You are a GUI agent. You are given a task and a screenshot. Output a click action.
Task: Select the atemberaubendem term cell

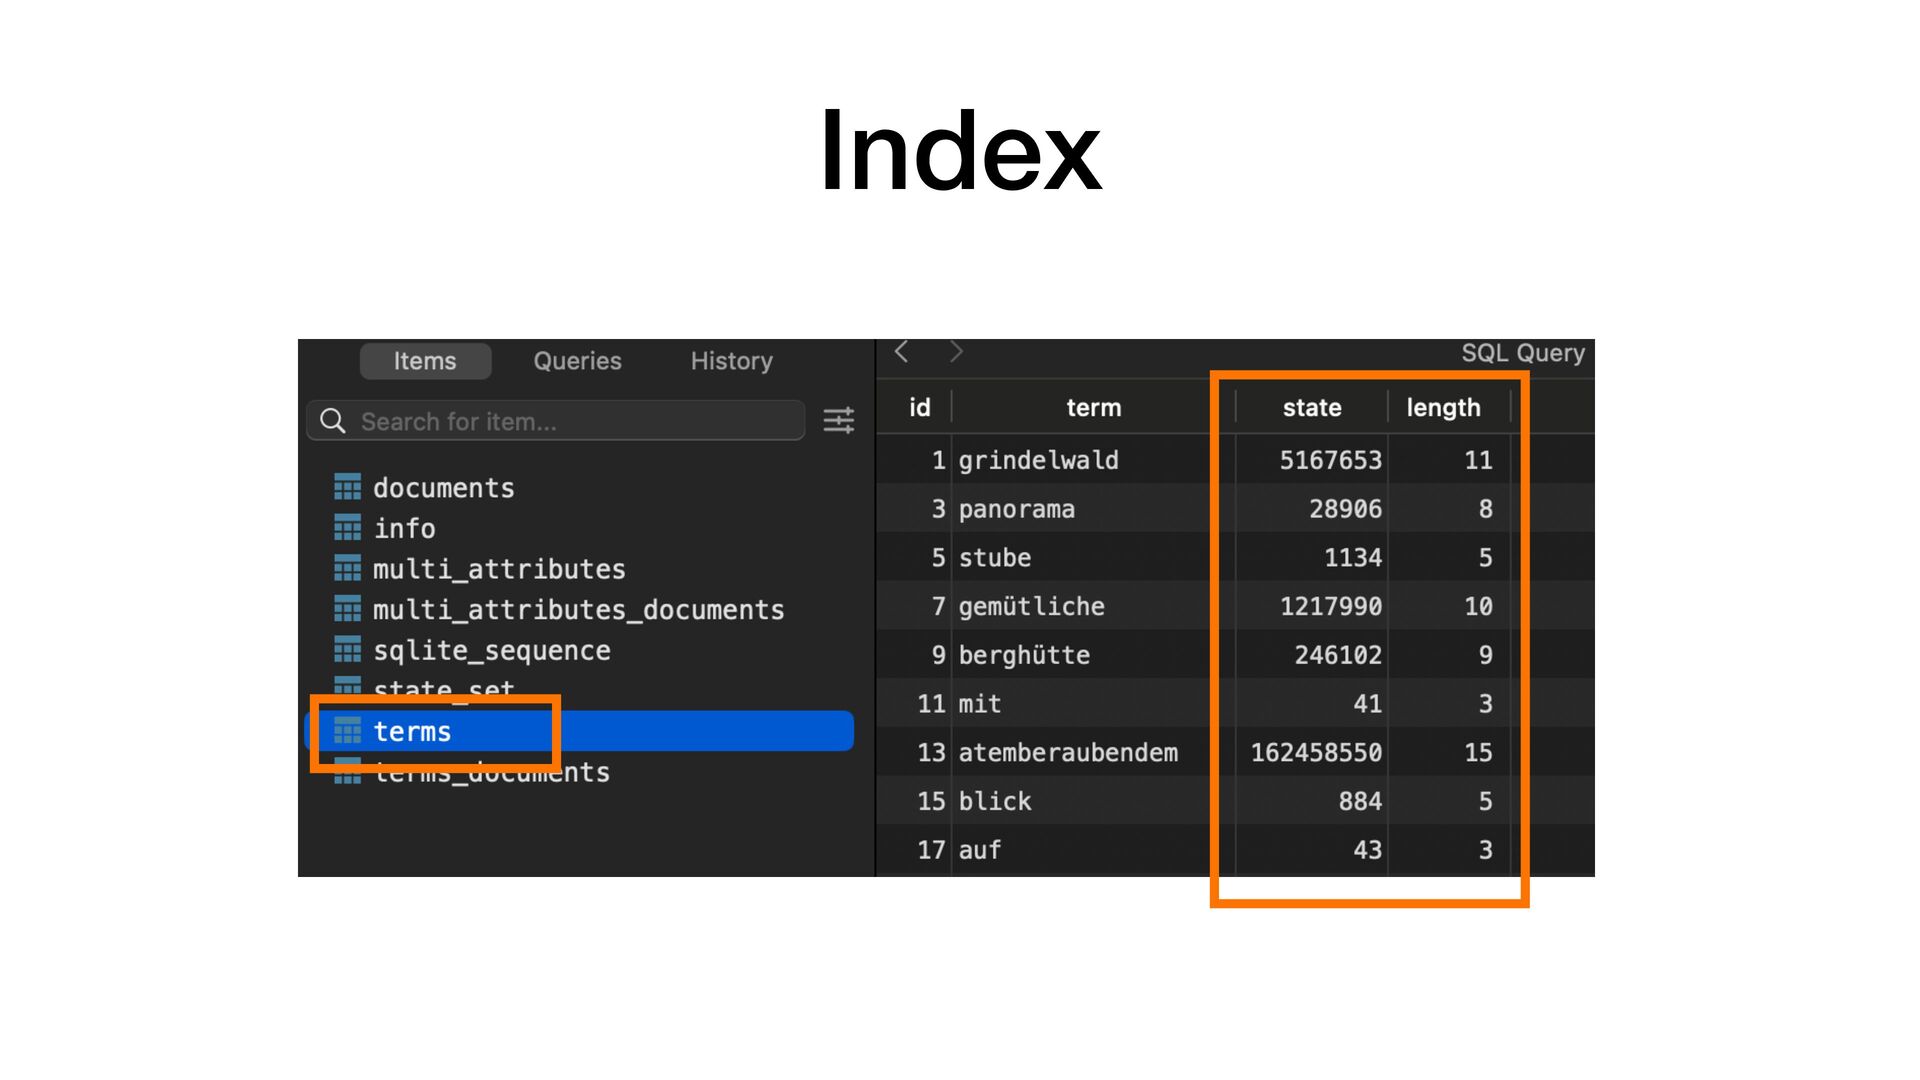1068,752
